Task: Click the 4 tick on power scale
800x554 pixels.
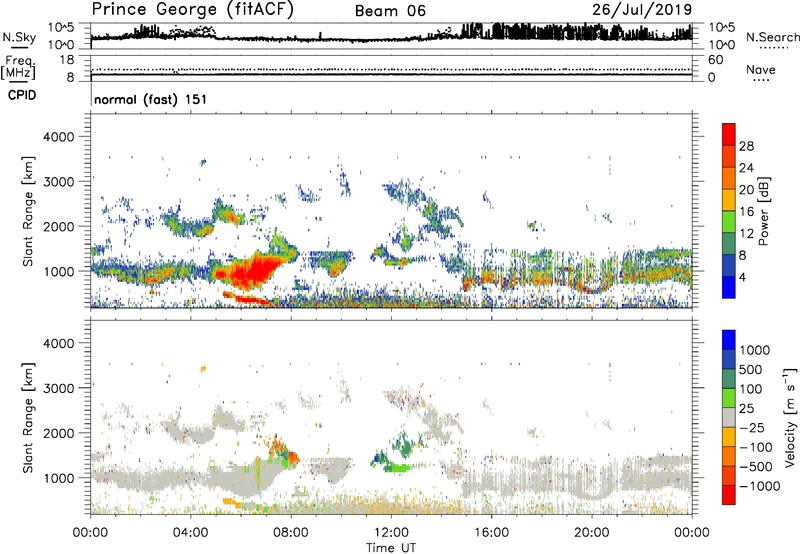Action: tap(743, 277)
